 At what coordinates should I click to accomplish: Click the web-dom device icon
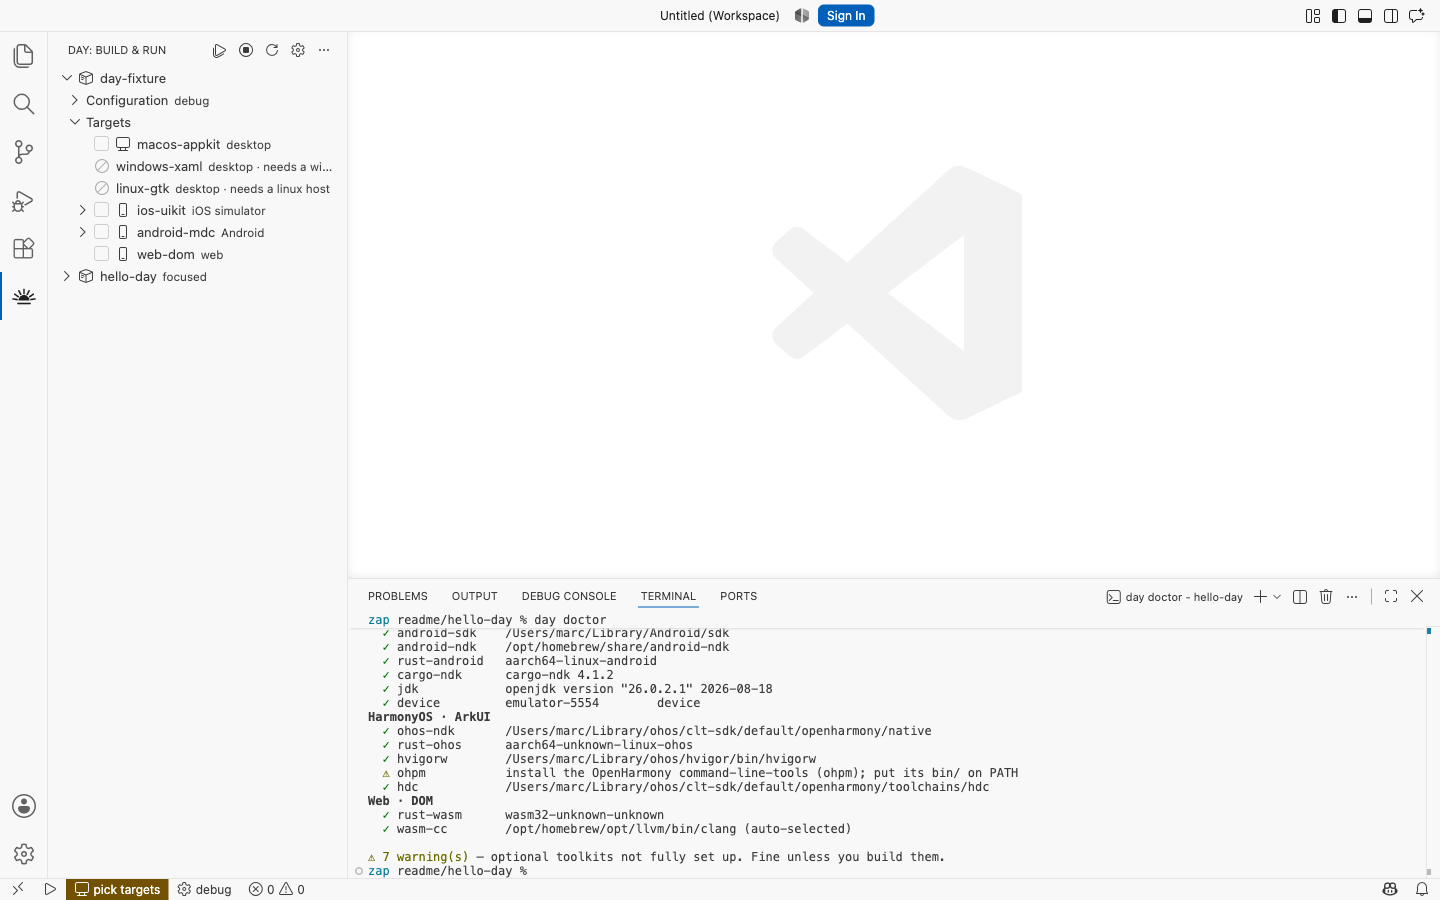pos(123,254)
